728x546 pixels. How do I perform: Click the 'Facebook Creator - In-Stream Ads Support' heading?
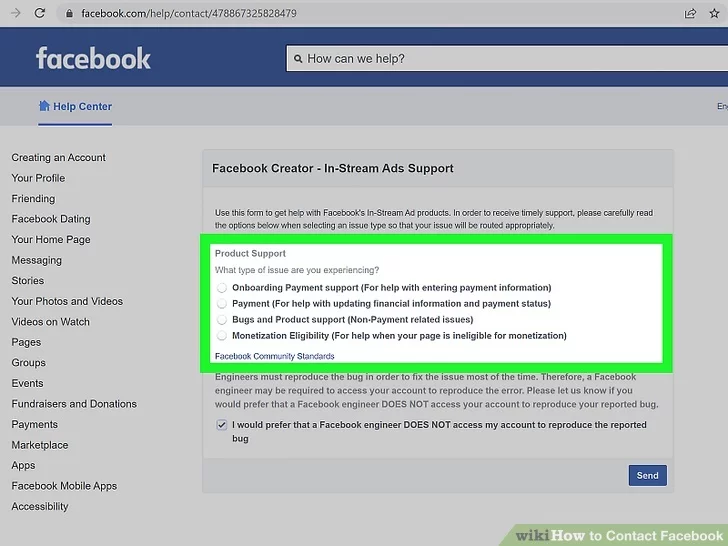(x=333, y=169)
